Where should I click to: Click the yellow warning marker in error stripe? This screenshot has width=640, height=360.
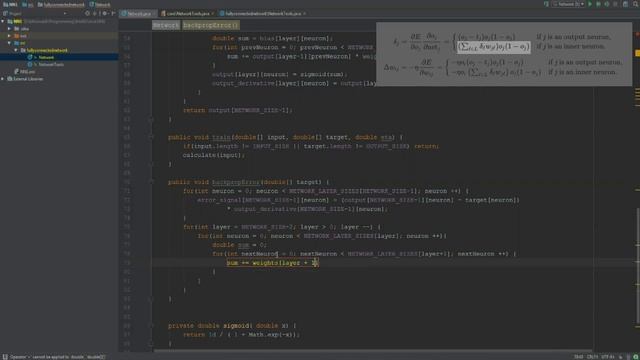(637, 53)
